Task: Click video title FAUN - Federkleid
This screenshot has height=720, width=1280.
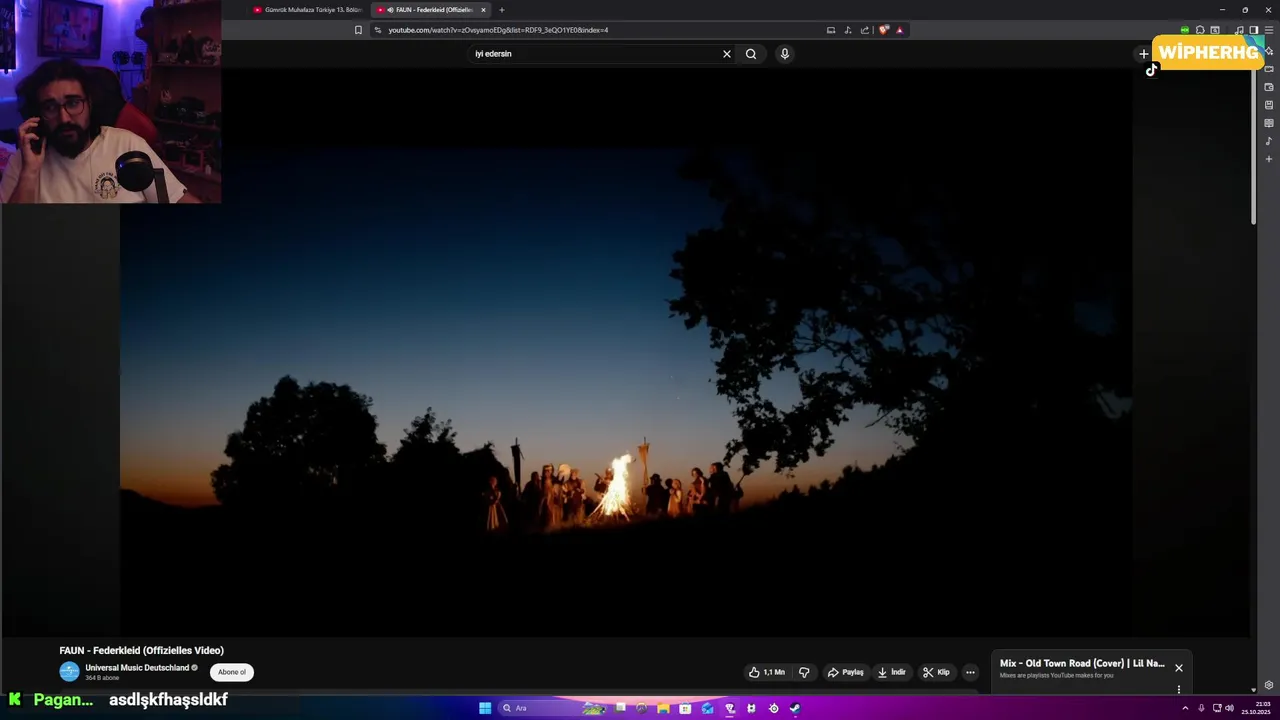Action: tap(141, 650)
